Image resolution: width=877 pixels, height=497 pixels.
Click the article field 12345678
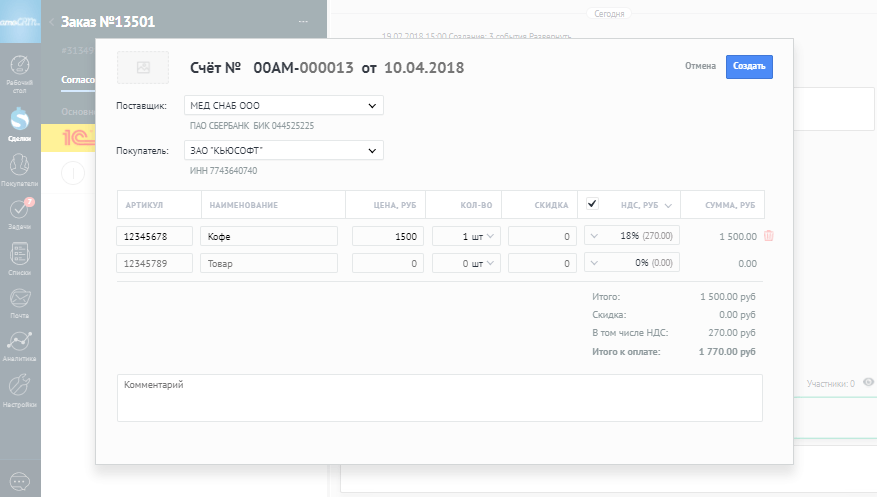point(154,236)
